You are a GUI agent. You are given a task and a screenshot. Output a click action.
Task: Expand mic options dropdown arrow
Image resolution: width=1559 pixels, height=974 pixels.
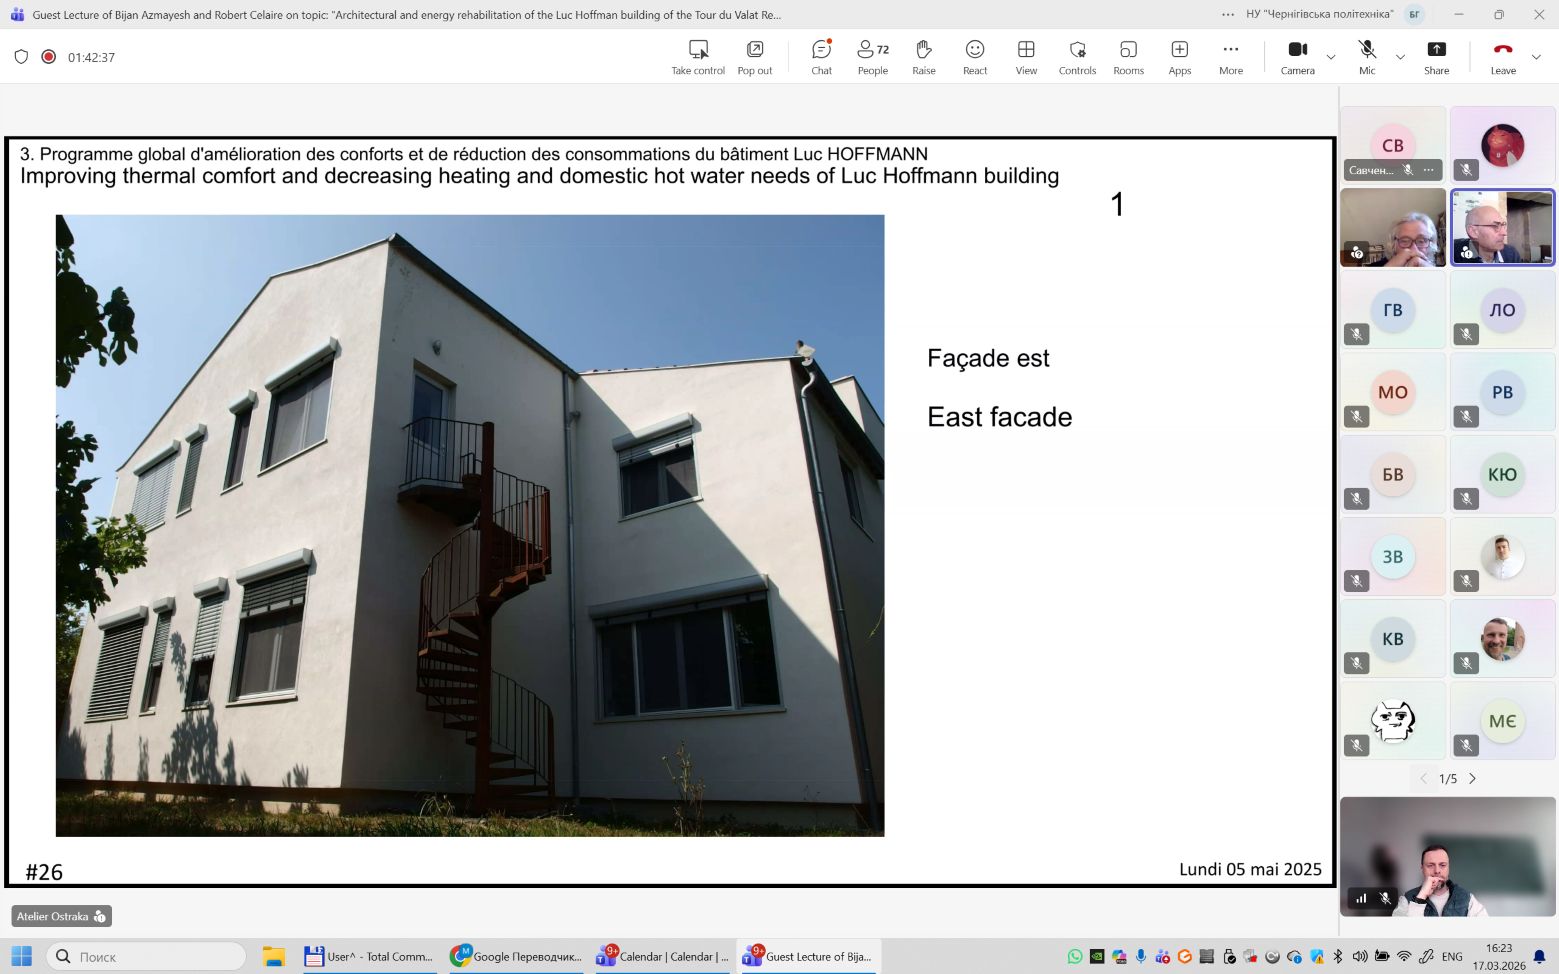coord(1400,57)
